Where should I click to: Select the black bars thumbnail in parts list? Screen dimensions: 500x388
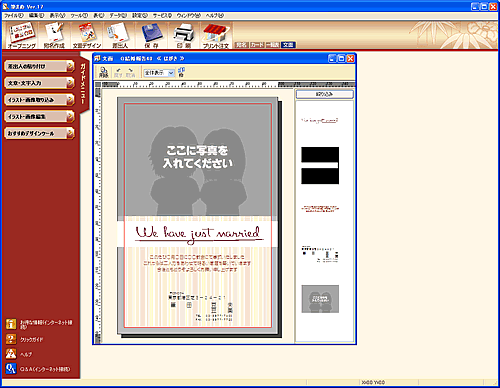(x=320, y=166)
